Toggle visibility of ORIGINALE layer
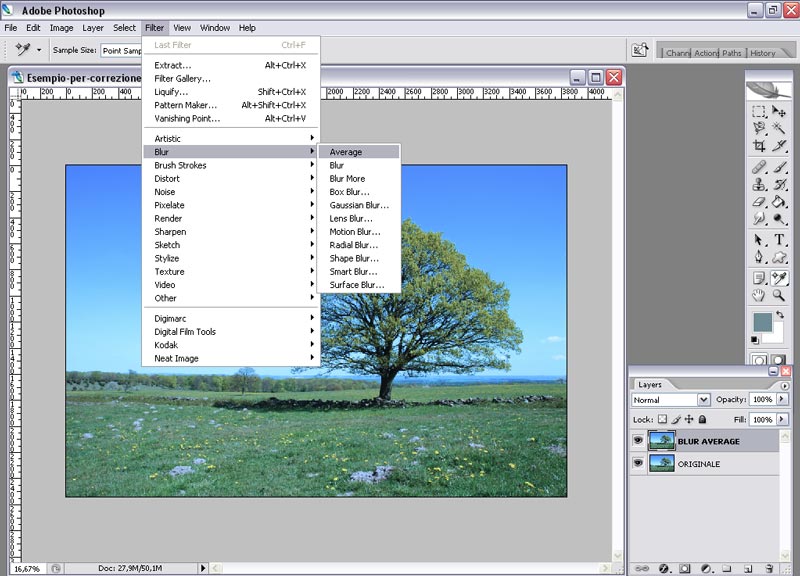 (638, 464)
